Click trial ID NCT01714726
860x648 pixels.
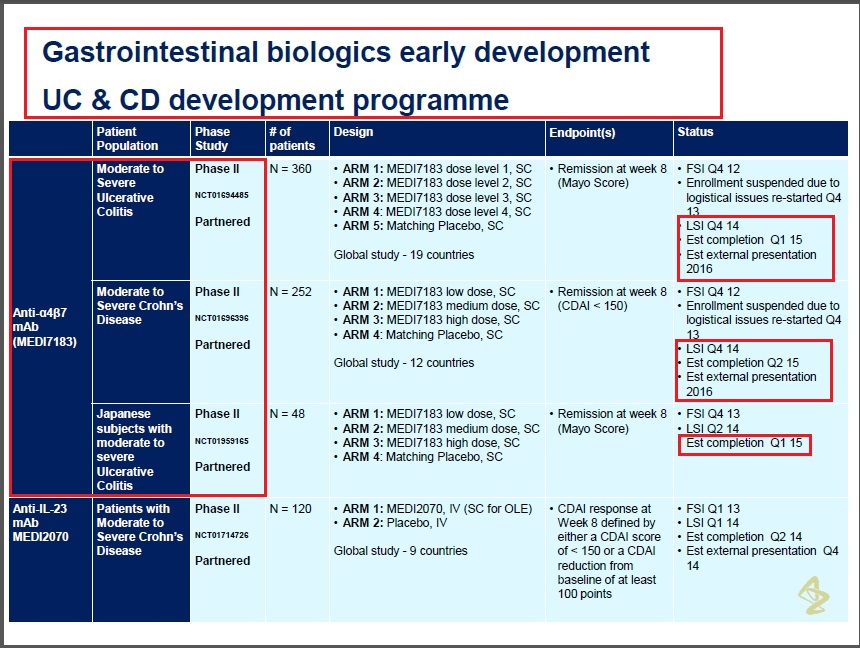pyautogui.click(x=222, y=535)
